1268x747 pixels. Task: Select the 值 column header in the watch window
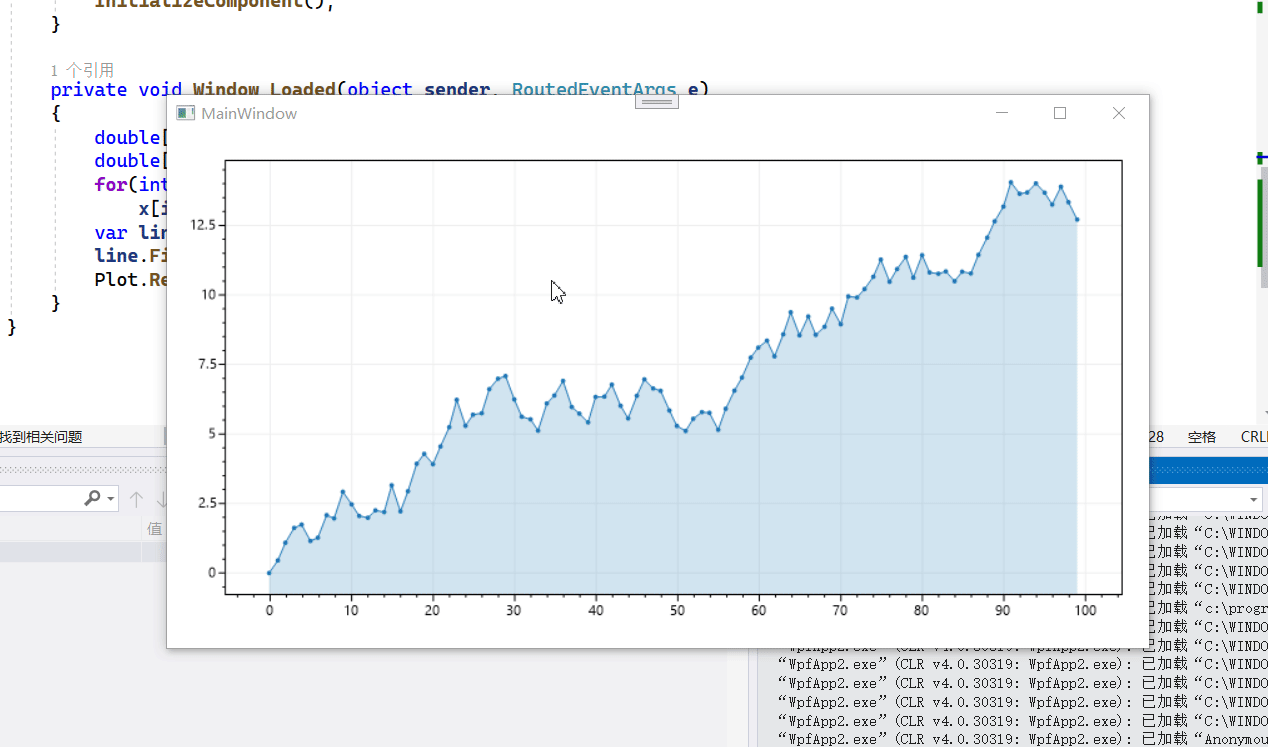(x=154, y=528)
